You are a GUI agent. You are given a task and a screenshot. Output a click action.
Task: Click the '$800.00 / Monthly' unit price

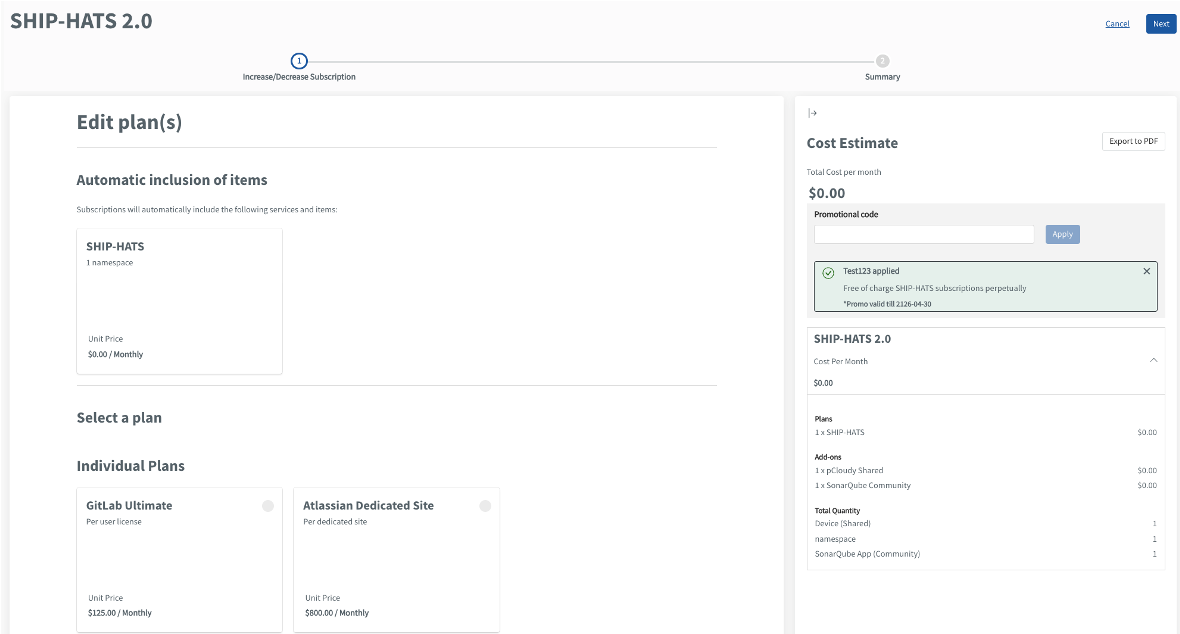[x=337, y=613]
